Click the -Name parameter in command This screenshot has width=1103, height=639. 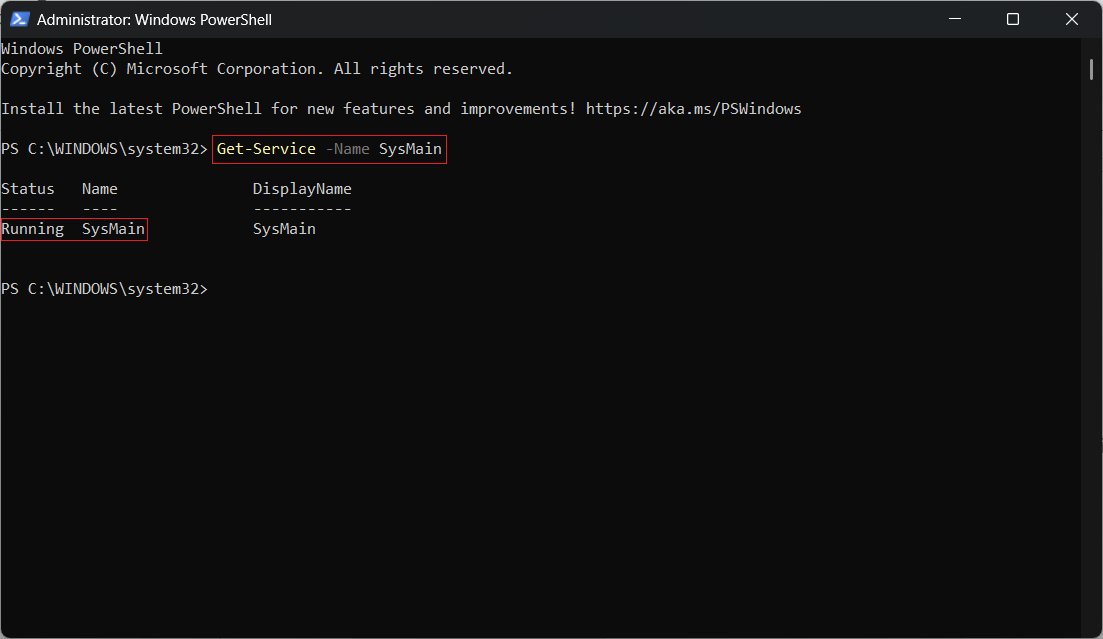(347, 149)
